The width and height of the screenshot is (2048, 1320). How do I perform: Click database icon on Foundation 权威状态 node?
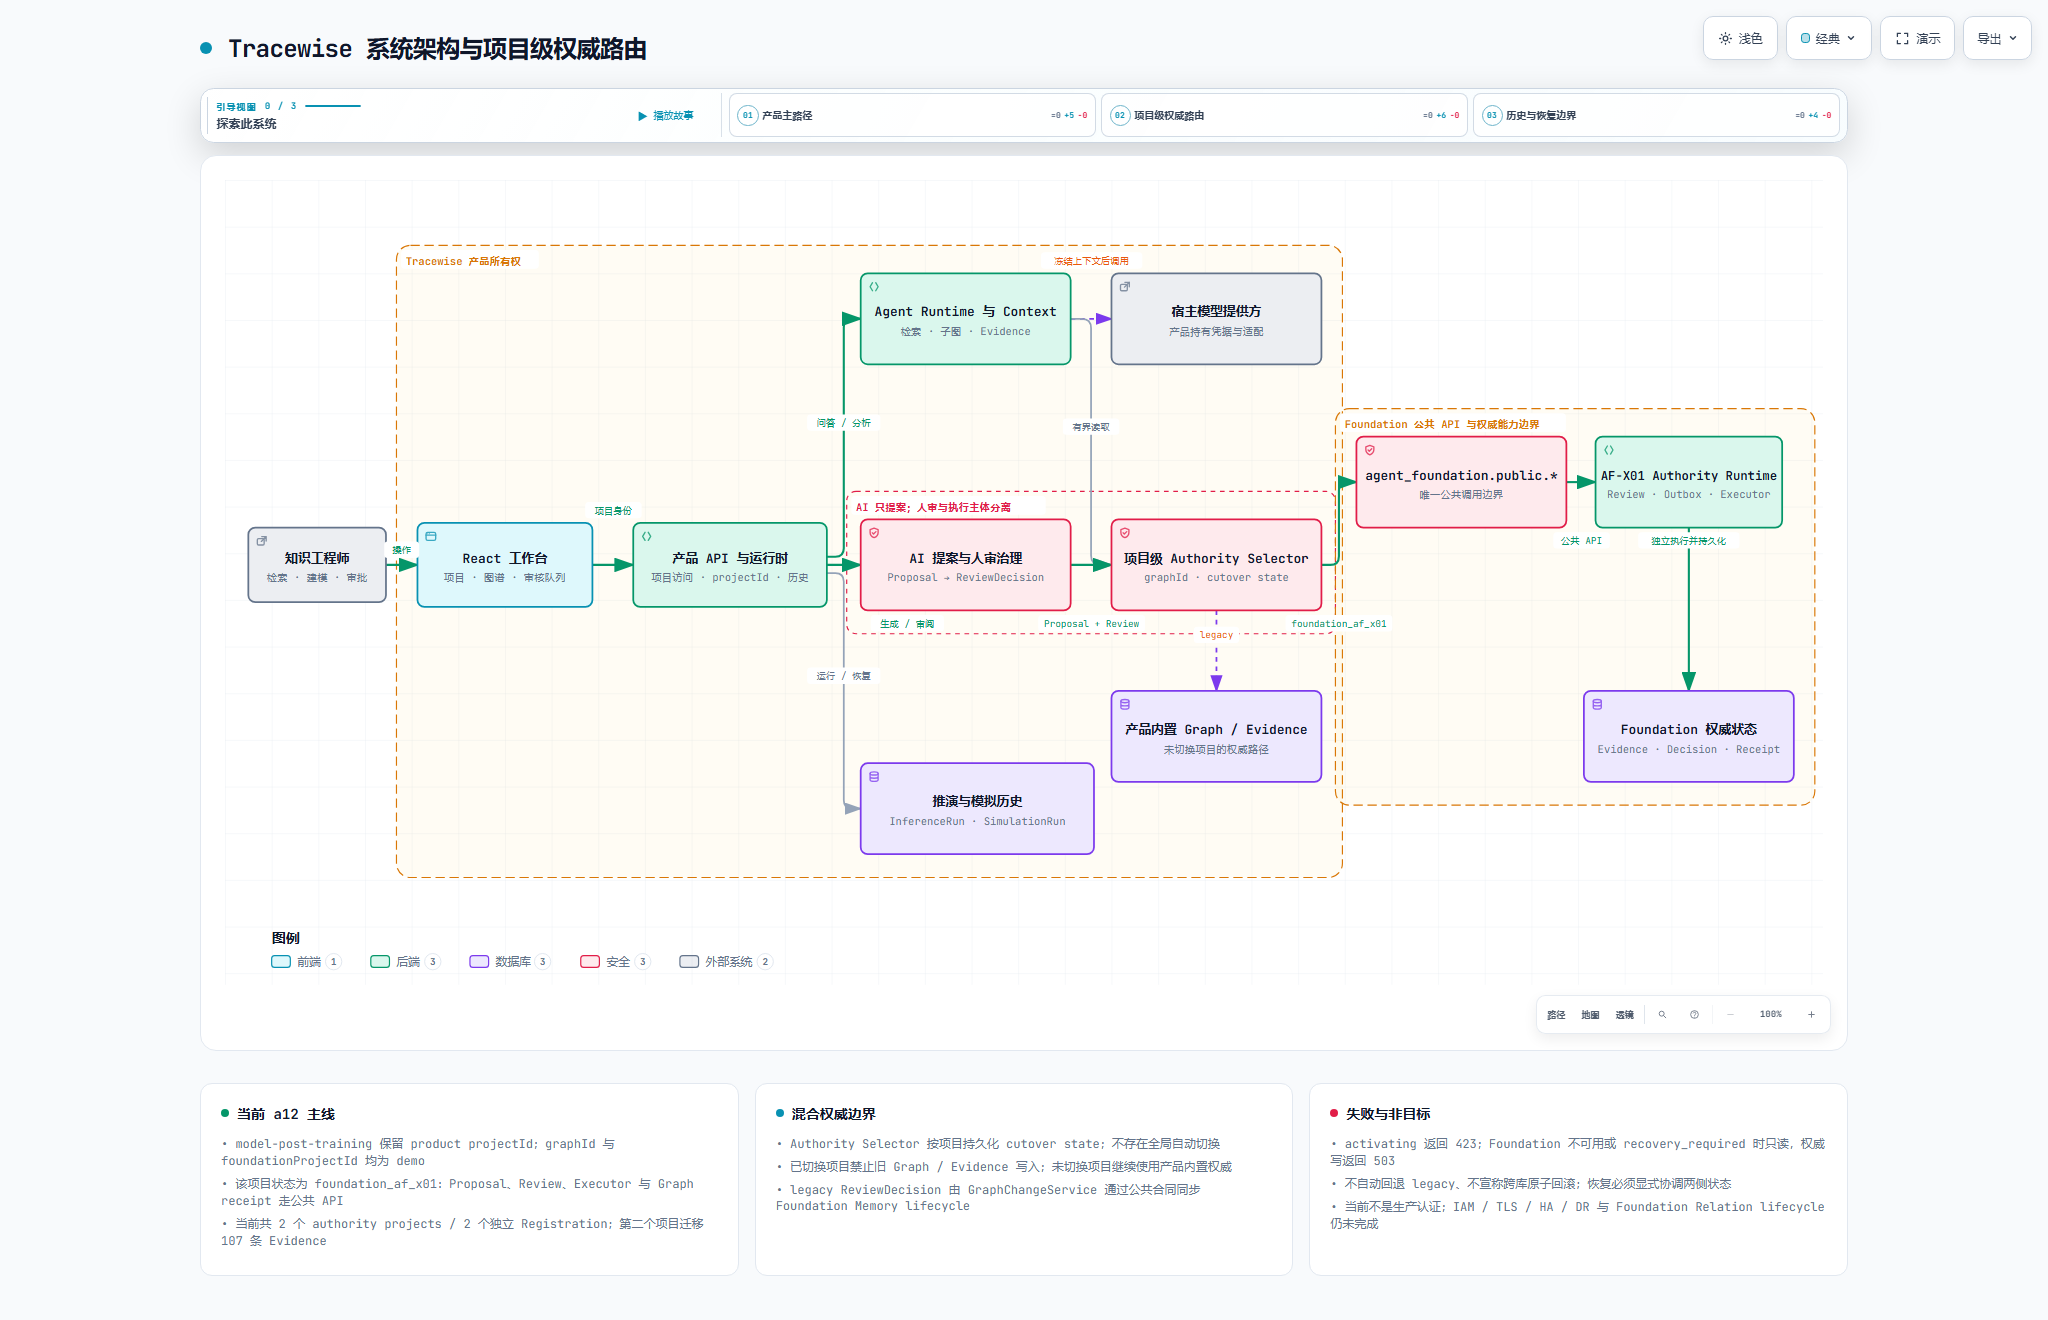(1597, 704)
